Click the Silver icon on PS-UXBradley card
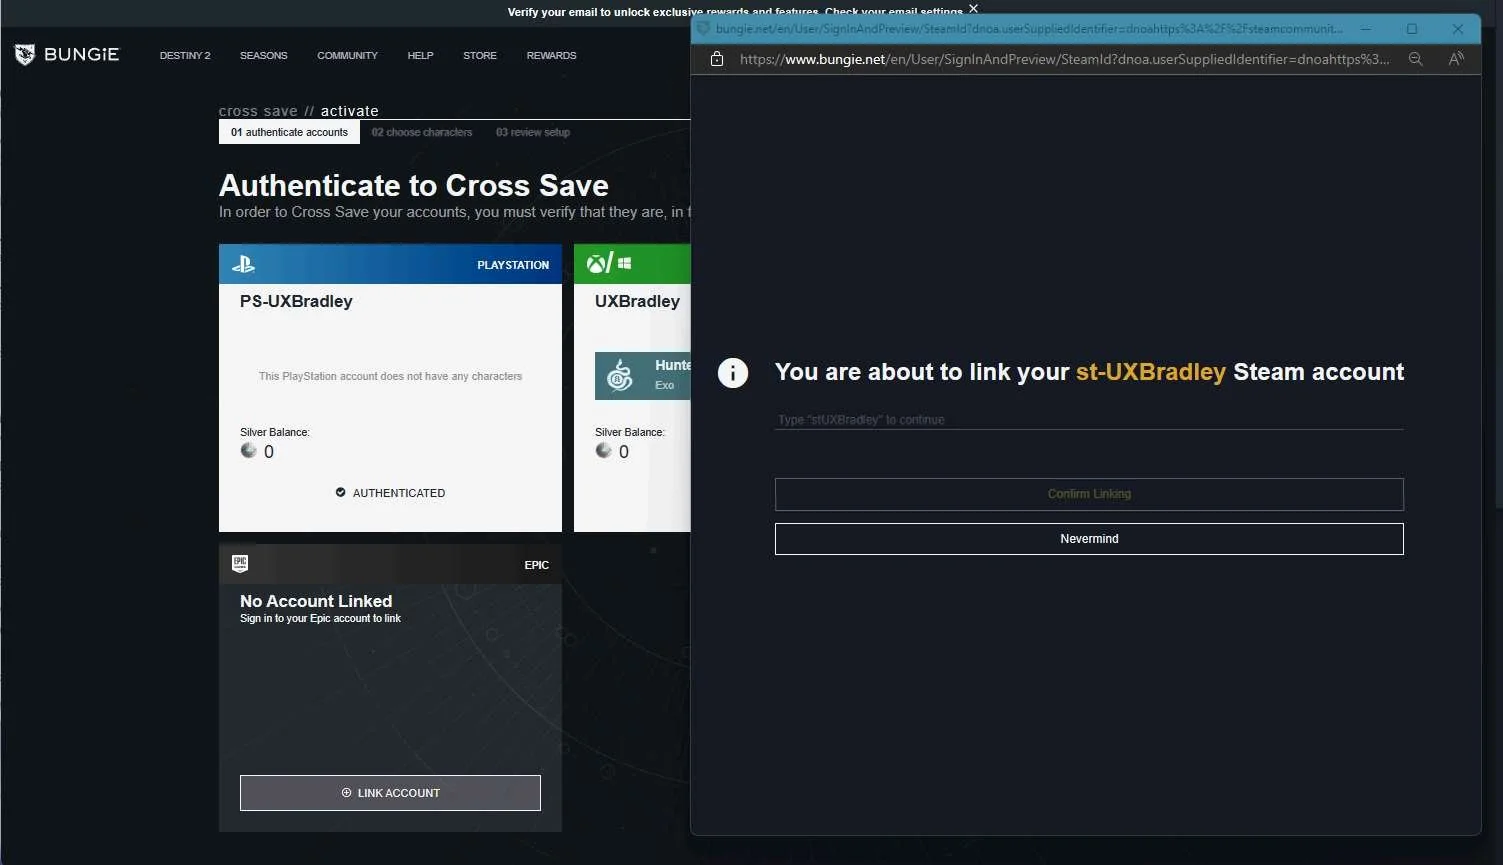The width and height of the screenshot is (1503, 865). coord(249,451)
